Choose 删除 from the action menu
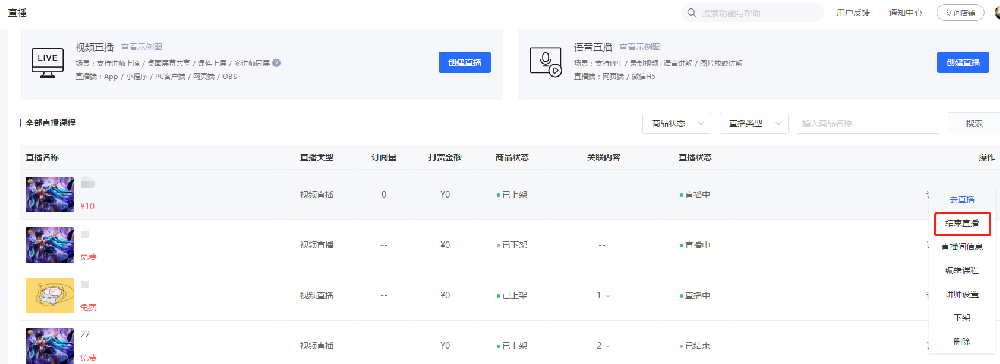The image size is (1000, 364). 962,342
